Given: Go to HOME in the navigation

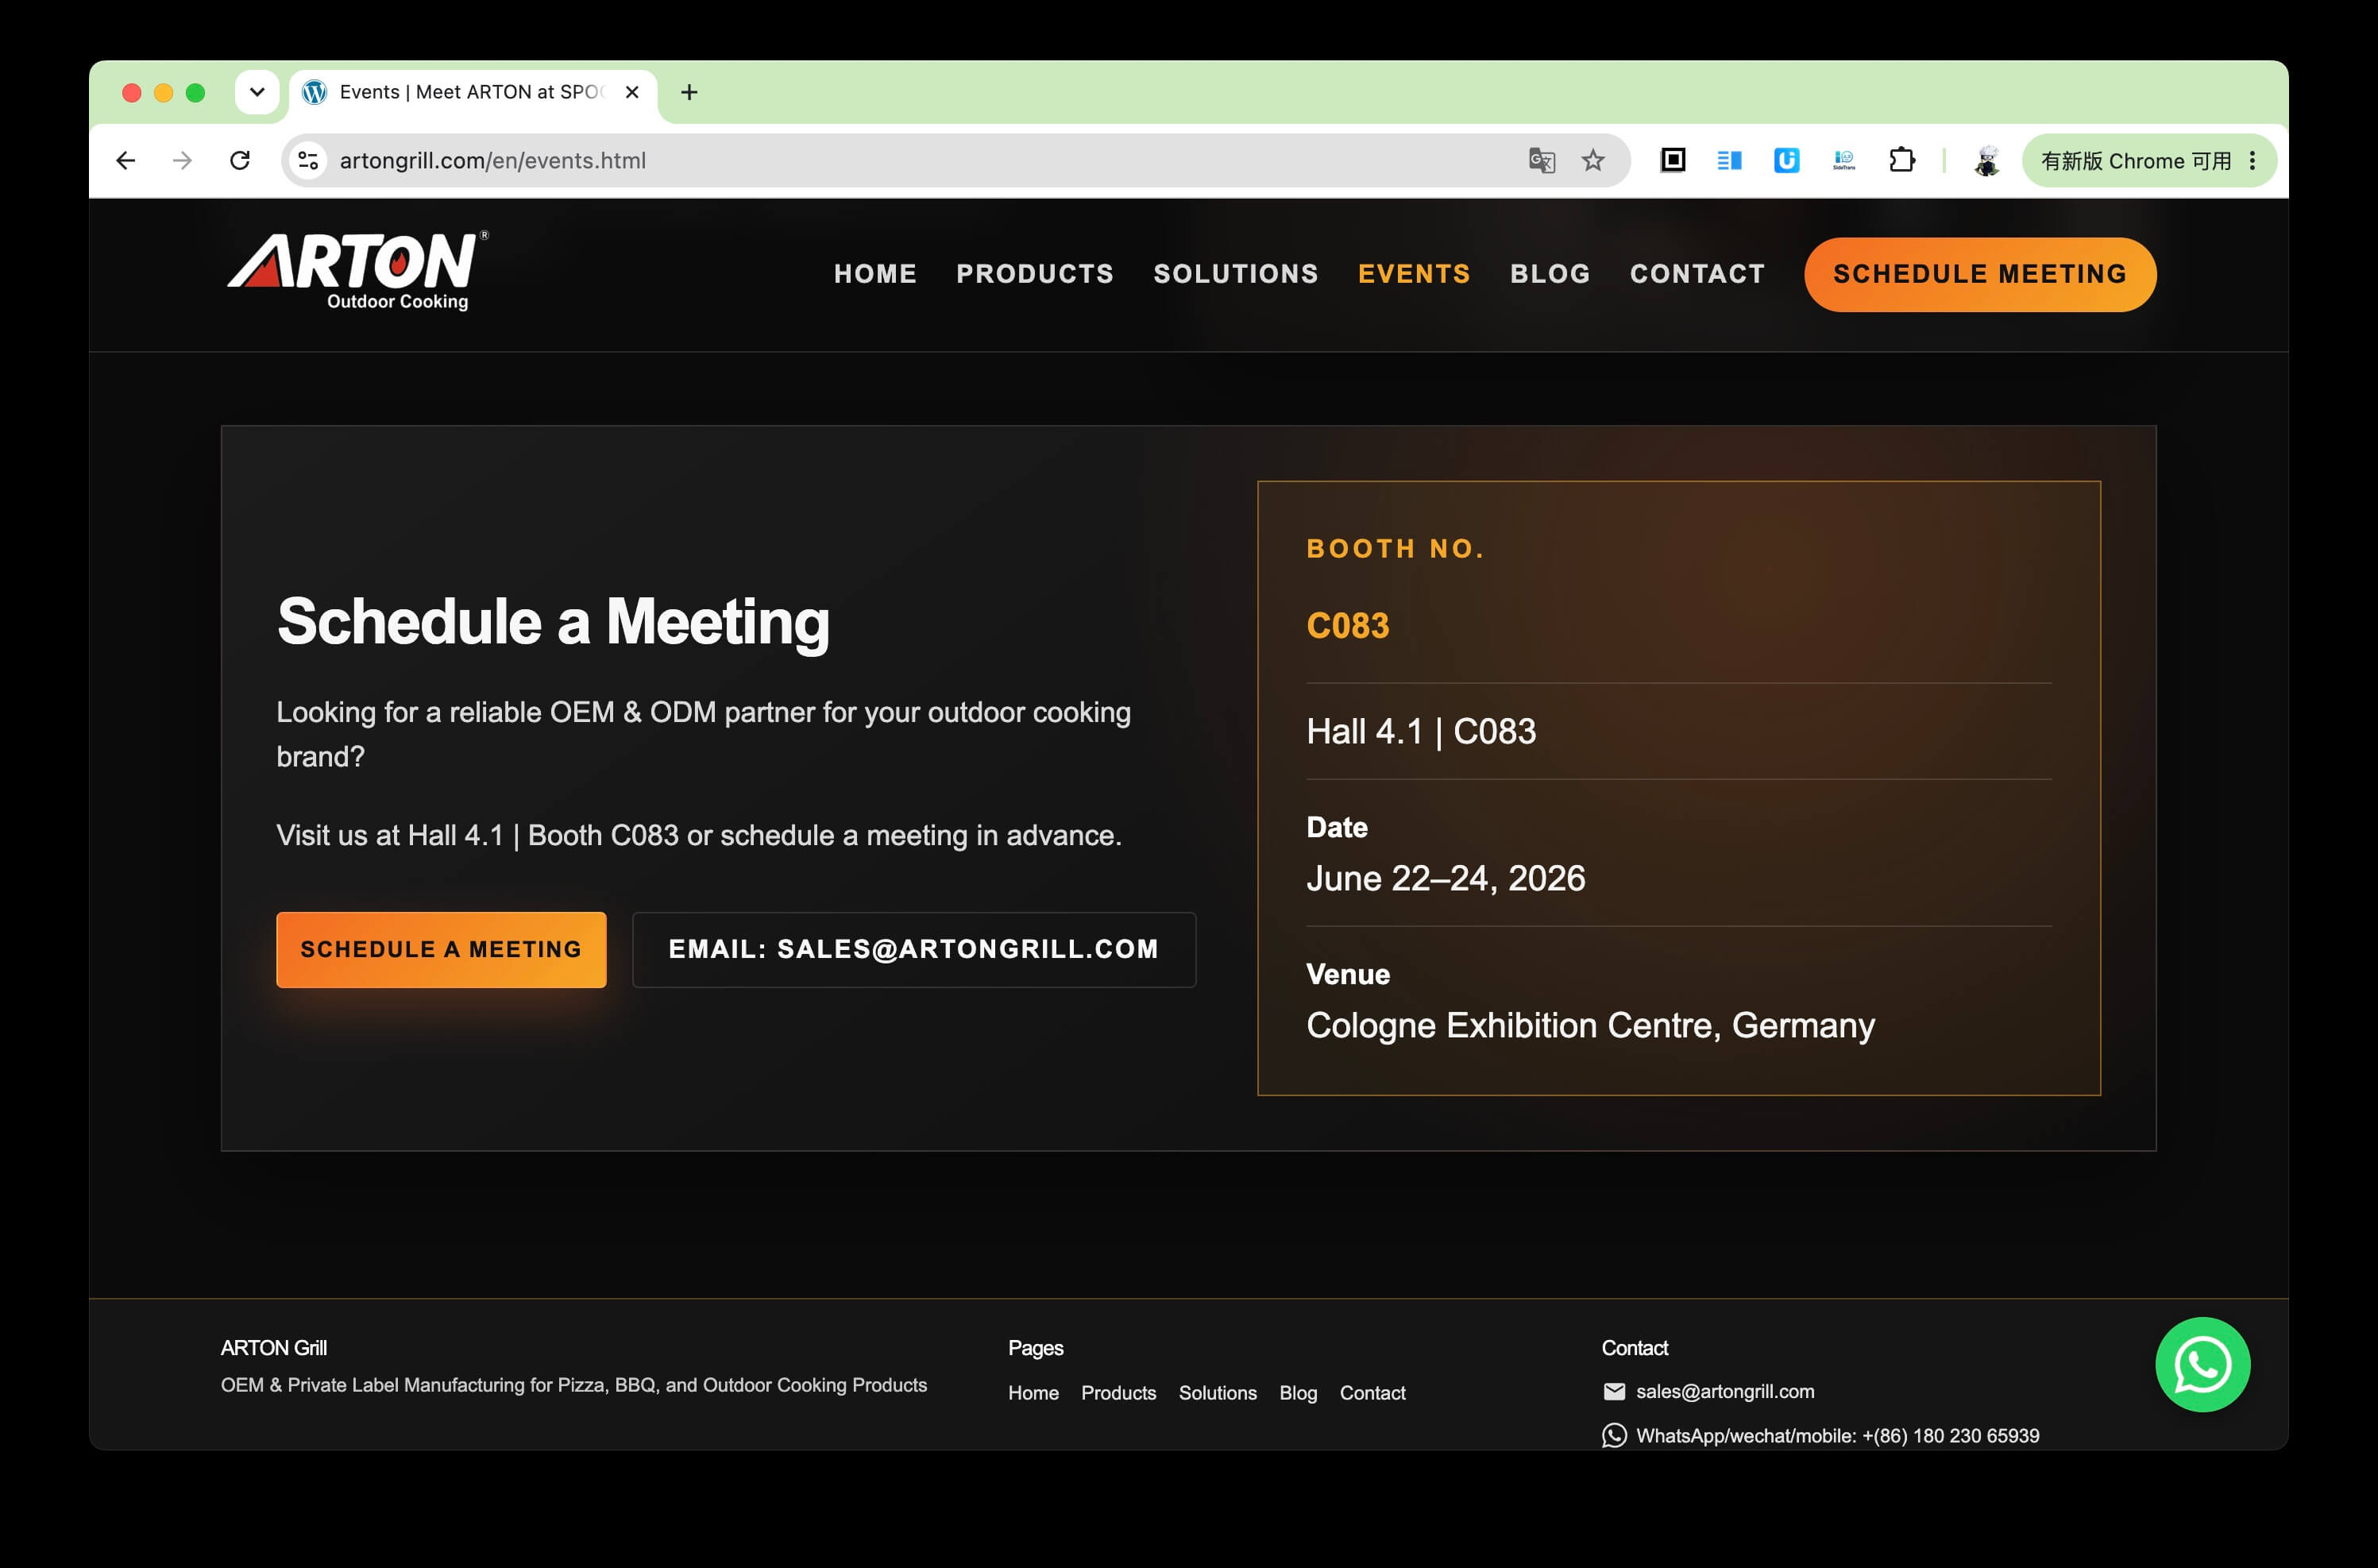Looking at the screenshot, I should (875, 274).
